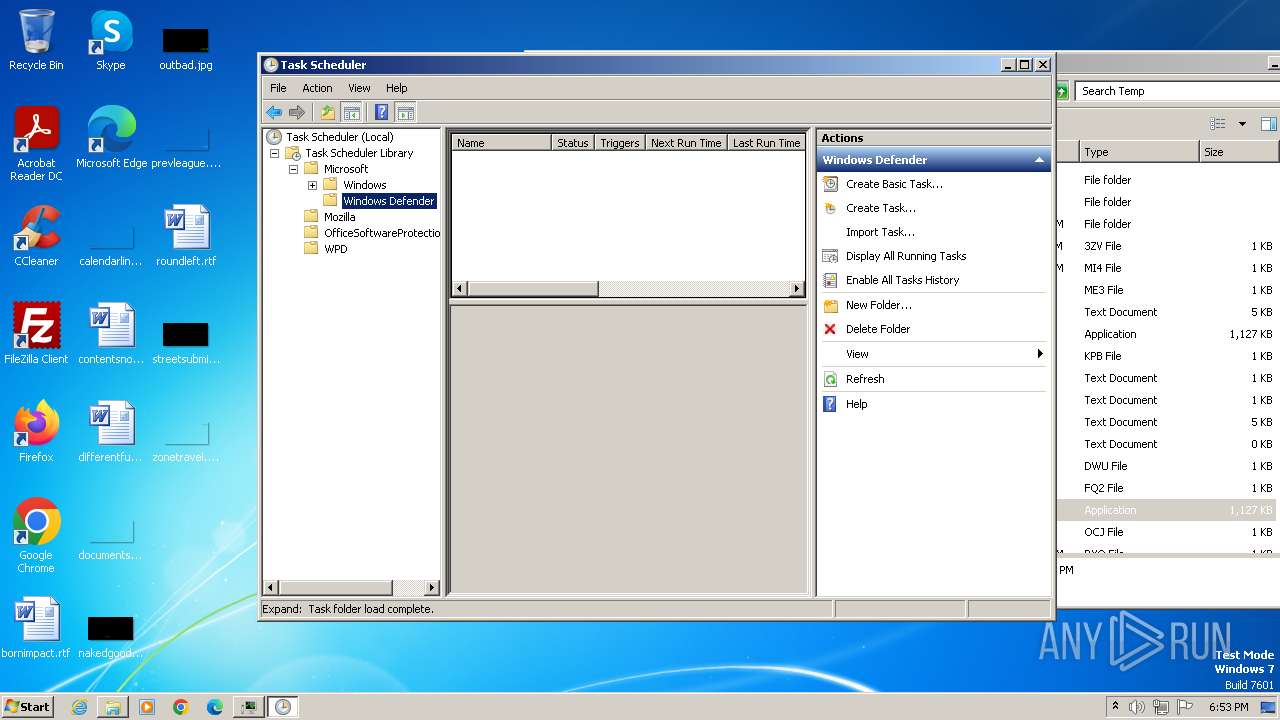
Task: Open the Action menu
Action: 317,88
